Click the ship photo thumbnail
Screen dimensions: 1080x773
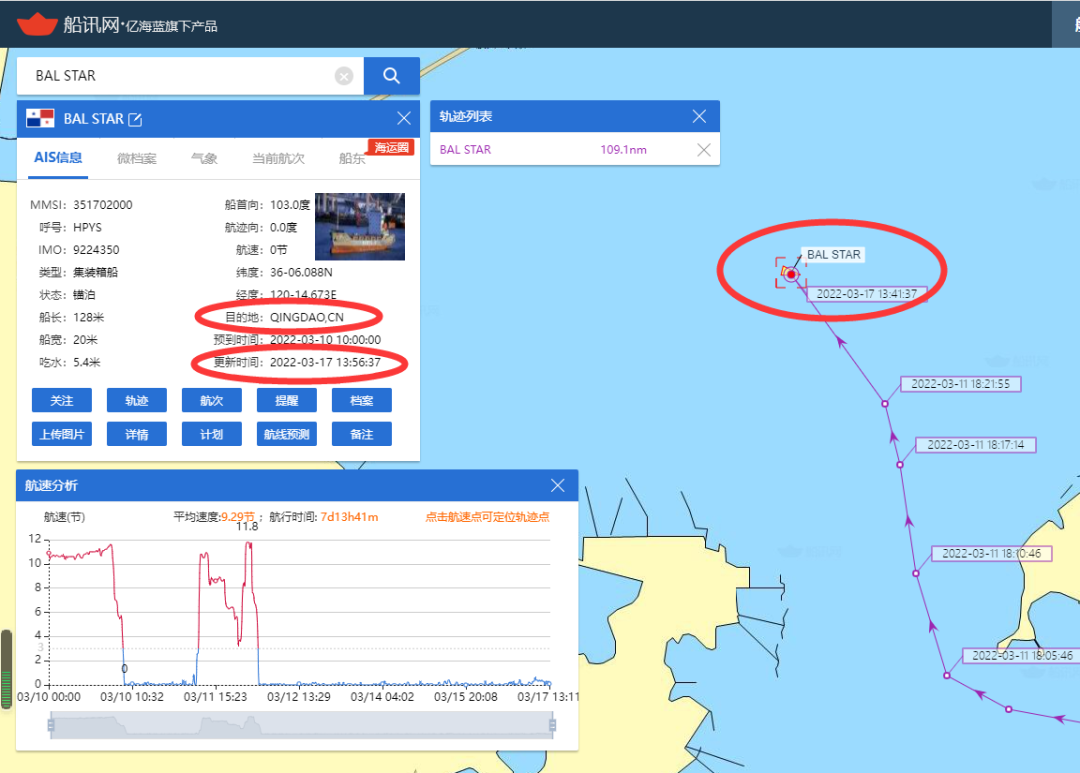point(359,227)
